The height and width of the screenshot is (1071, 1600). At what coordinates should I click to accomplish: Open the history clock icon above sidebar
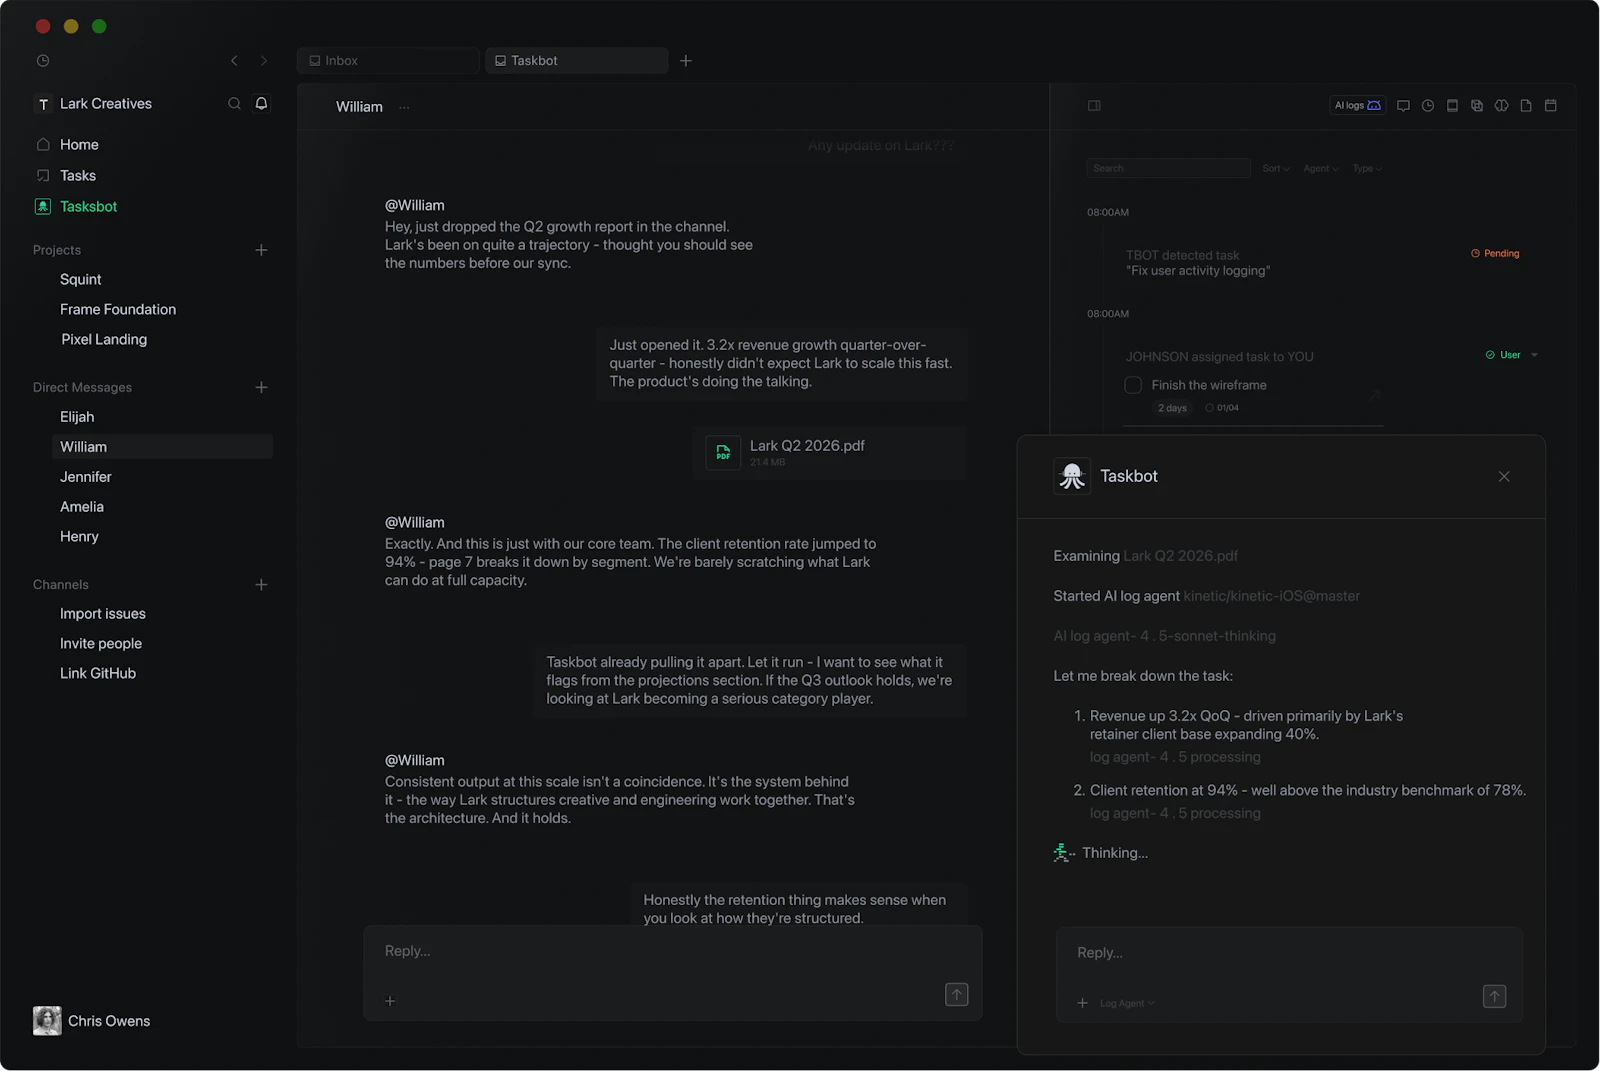coord(43,61)
